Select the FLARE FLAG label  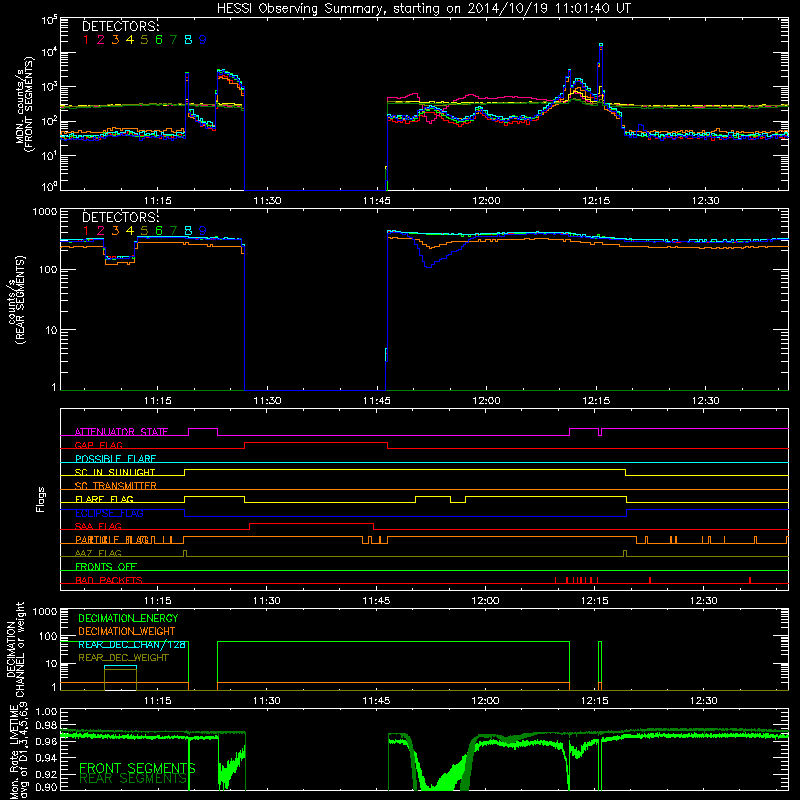[x=104, y=499]
